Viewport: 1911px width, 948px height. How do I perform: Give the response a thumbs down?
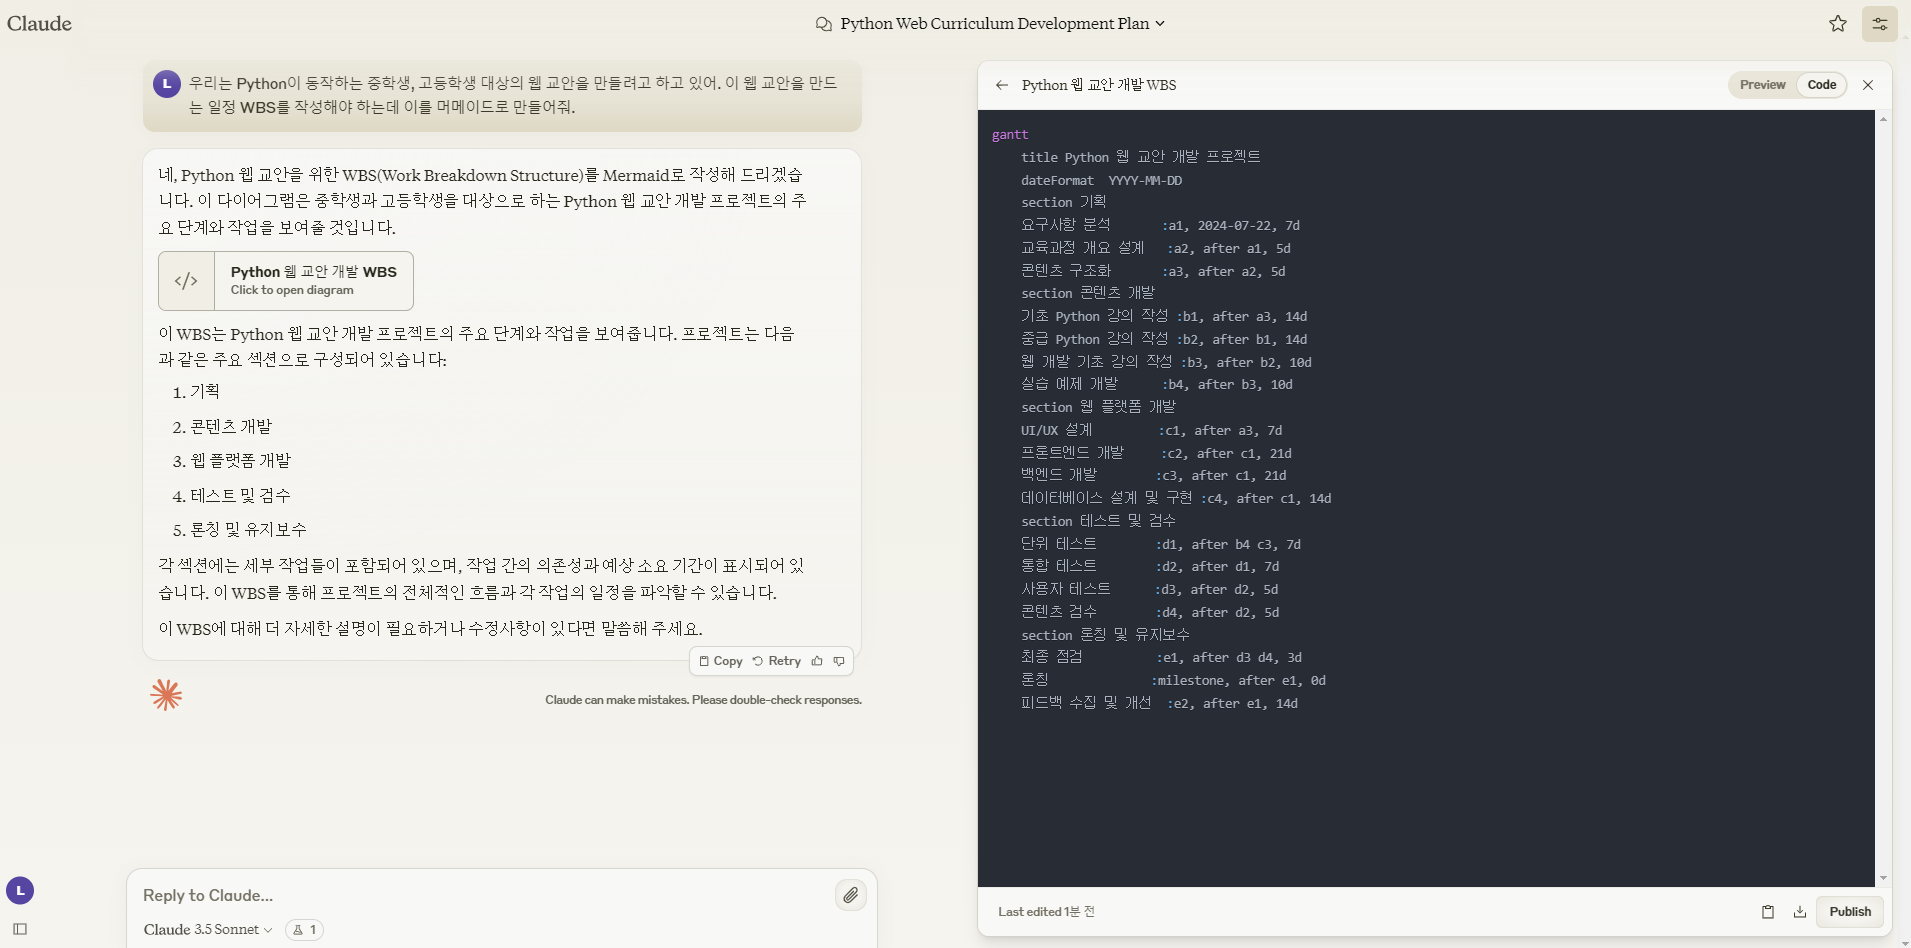point(839,661)
